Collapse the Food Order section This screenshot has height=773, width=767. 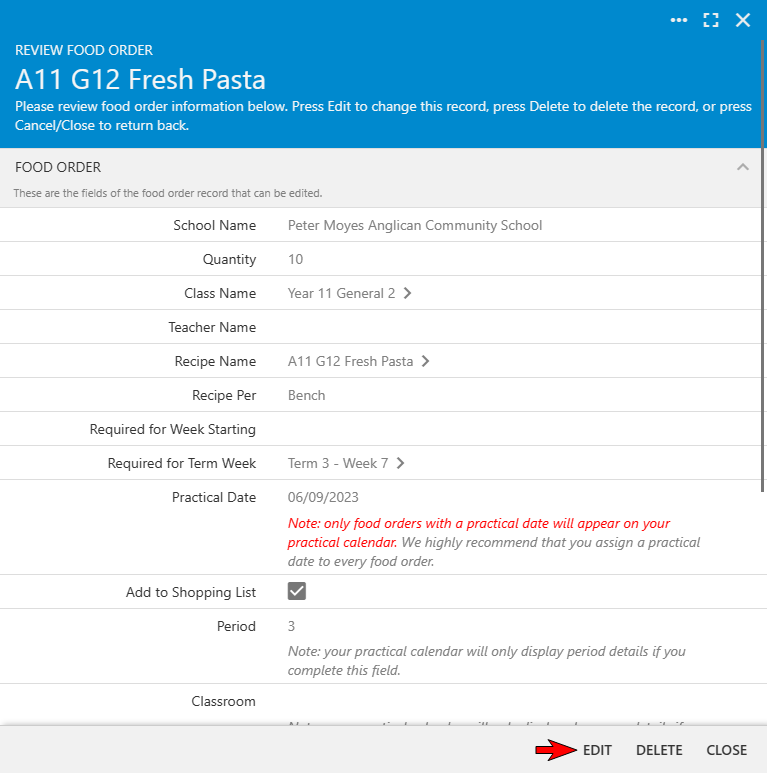742,167
